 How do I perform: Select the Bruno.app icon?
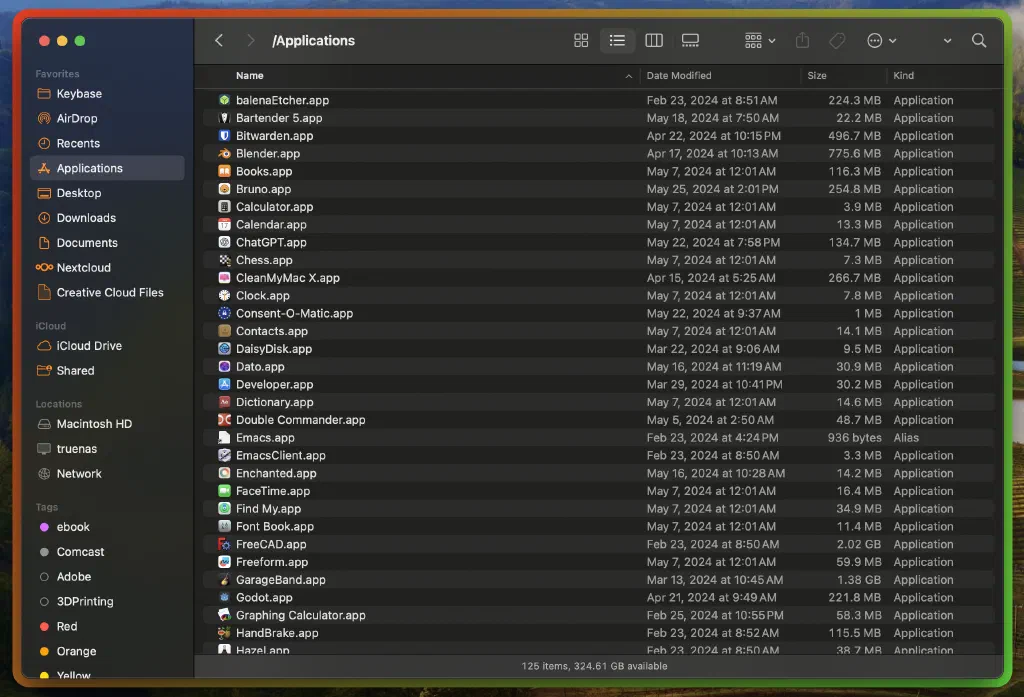(224, 189)
